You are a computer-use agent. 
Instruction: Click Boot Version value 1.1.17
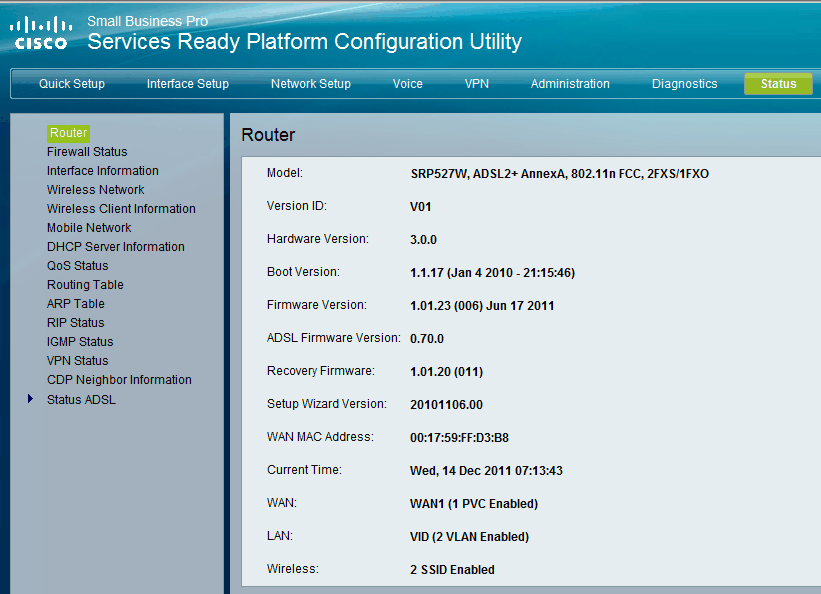pyautogui.click(x=492, y=273)
